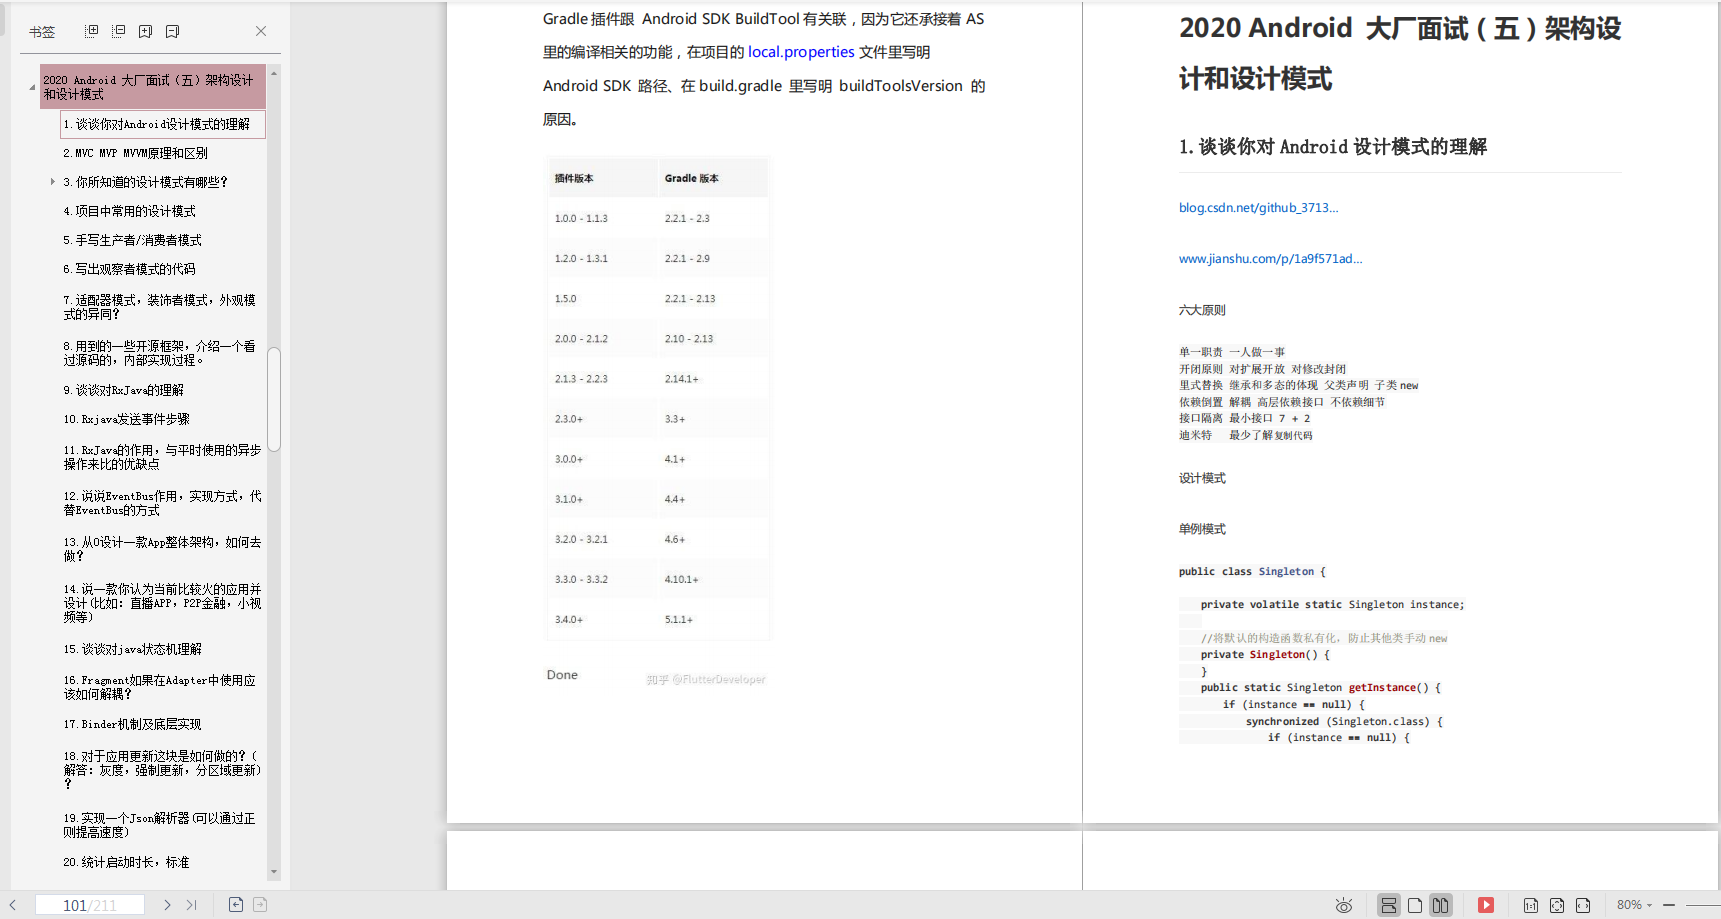The image size is (1721, 919).
Task: Go to previous page arrow
Action: (x=13, y=905)
